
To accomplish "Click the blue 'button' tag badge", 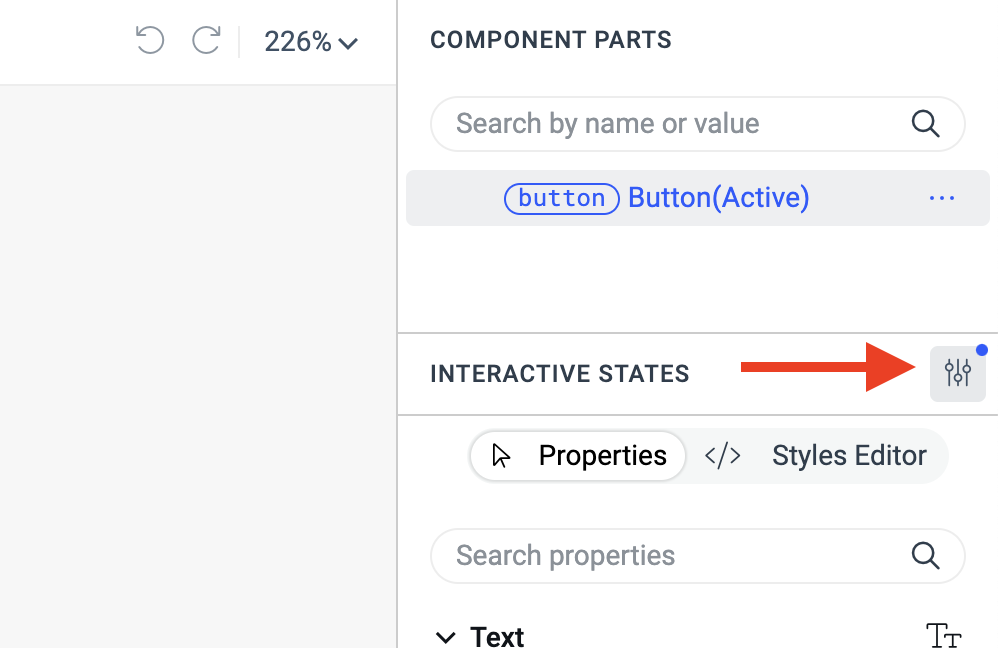I will pyautogui.click(x=561, y=198).
